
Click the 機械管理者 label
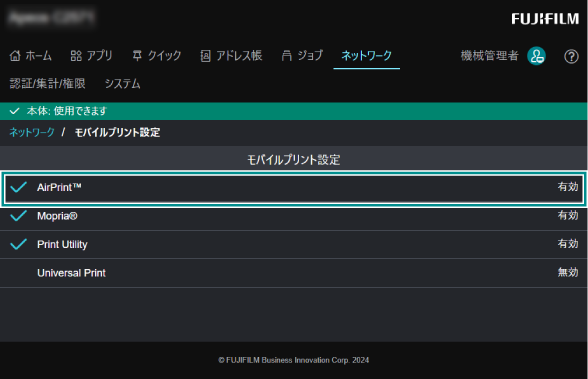point(489,56)
